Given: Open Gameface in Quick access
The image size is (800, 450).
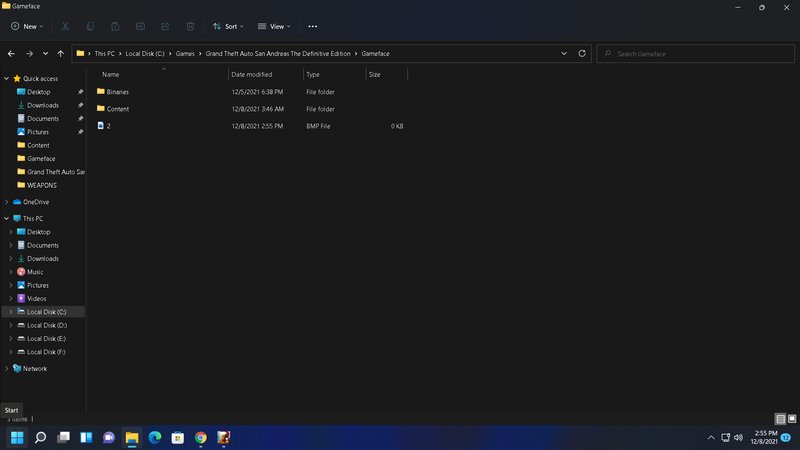Looking at the screenshot, I should 43,159.
